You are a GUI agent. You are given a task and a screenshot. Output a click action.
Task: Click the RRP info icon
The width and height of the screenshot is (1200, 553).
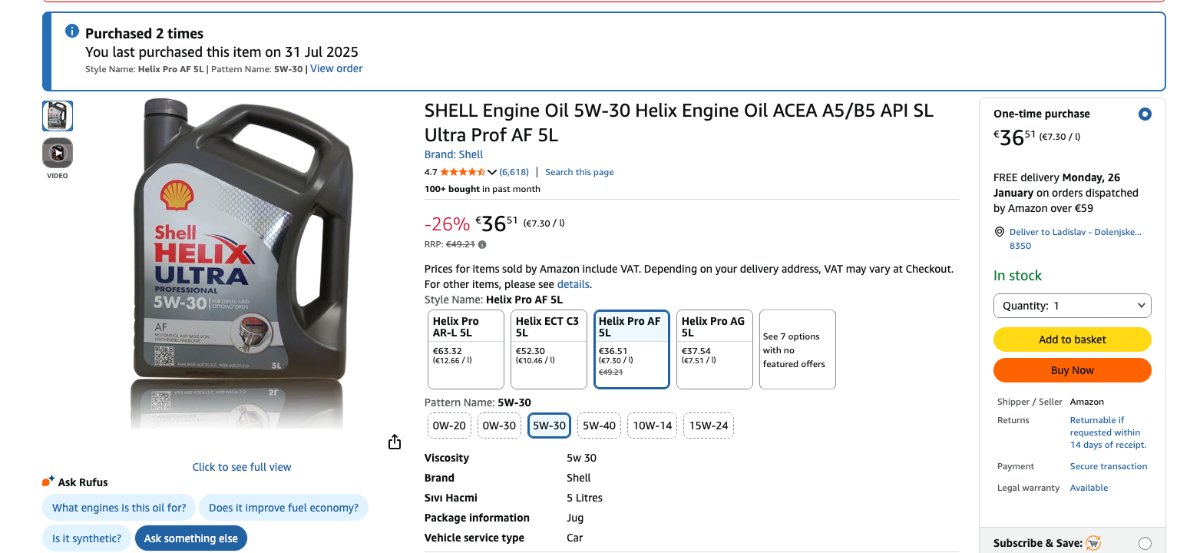pyautogui.click(x=482, y=244)
